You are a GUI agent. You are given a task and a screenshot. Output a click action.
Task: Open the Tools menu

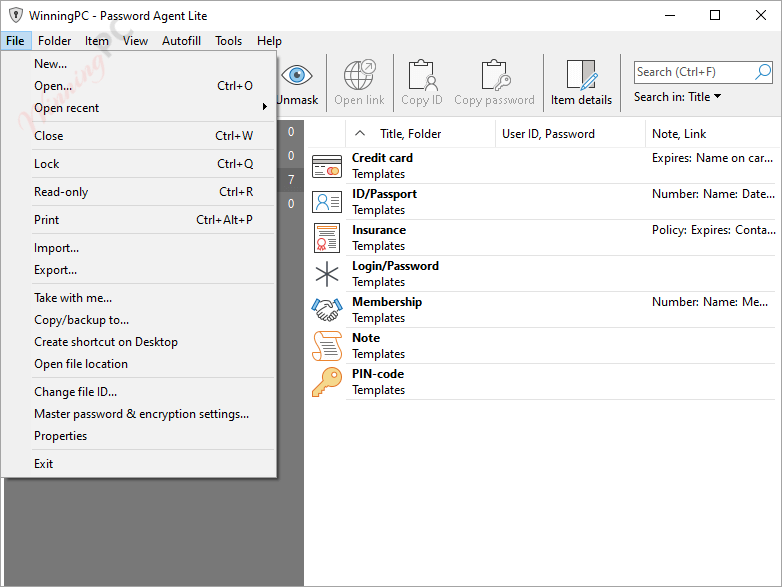pos(228,41)
